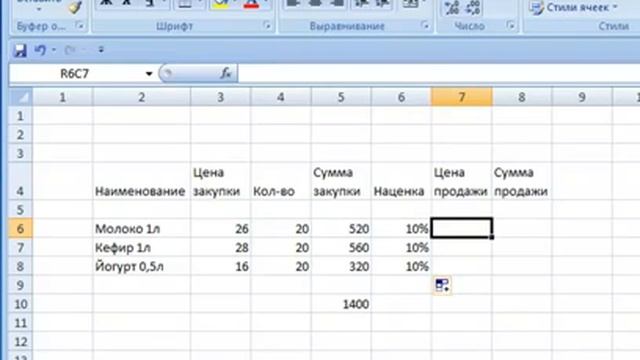Select column 4 header
Viewport: 640px width, 360px height.
280,97
